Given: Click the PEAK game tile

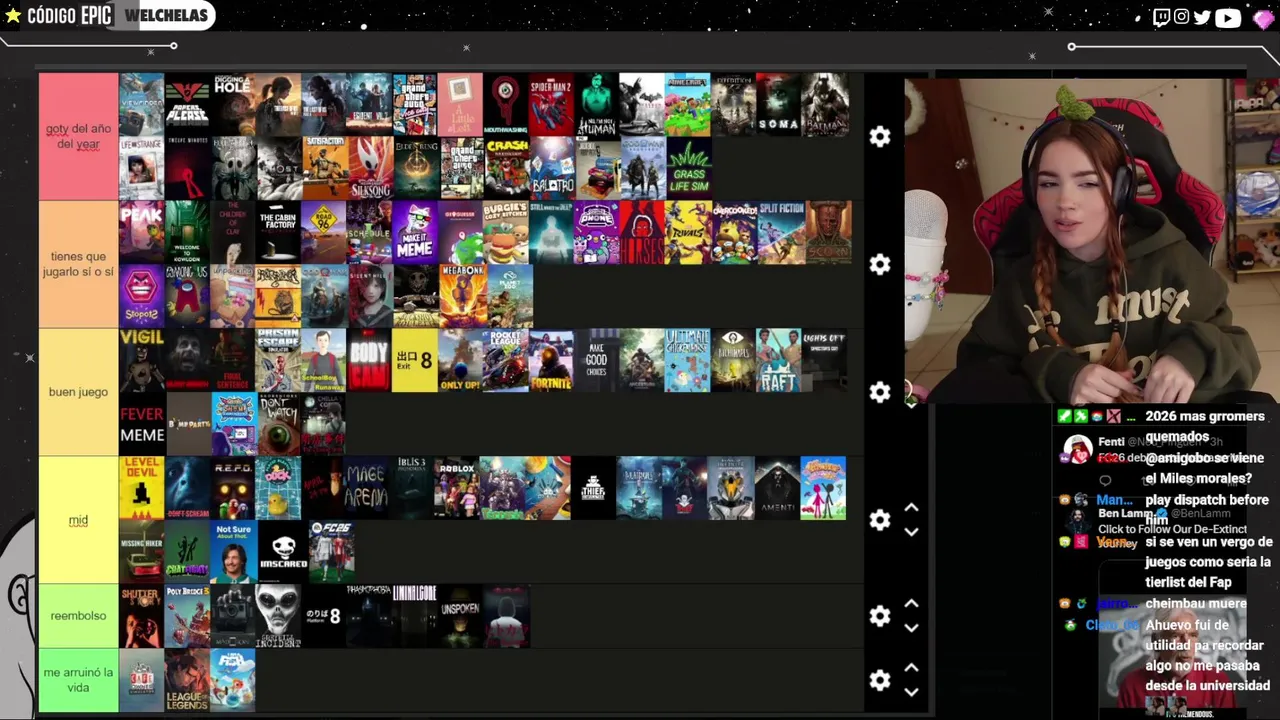Looking at the screenshot, I should [x=142, y=232].
